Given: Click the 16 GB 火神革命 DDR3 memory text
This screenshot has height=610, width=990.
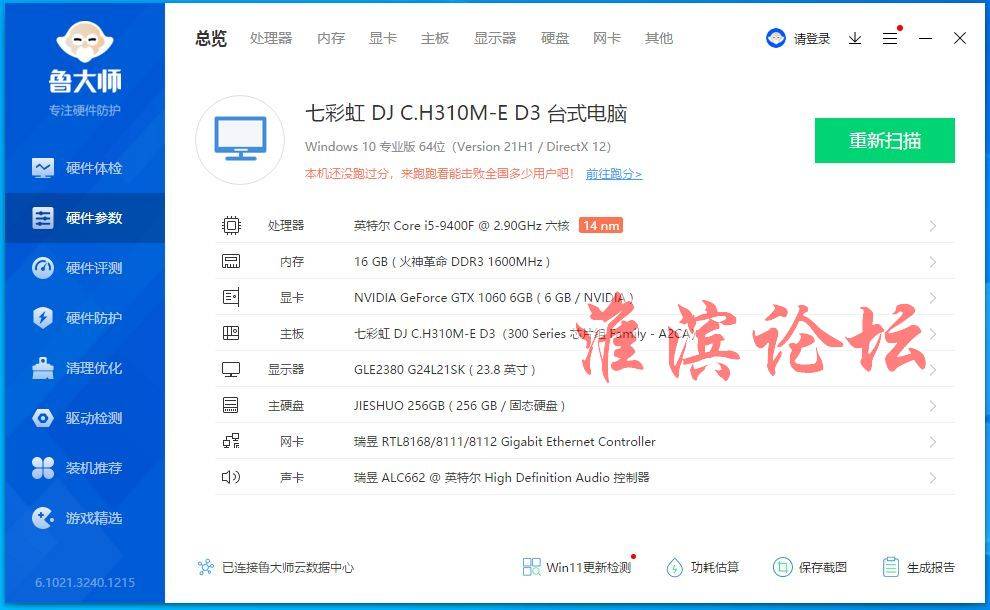Looking at the screenshot, I should tap(452, 261).
